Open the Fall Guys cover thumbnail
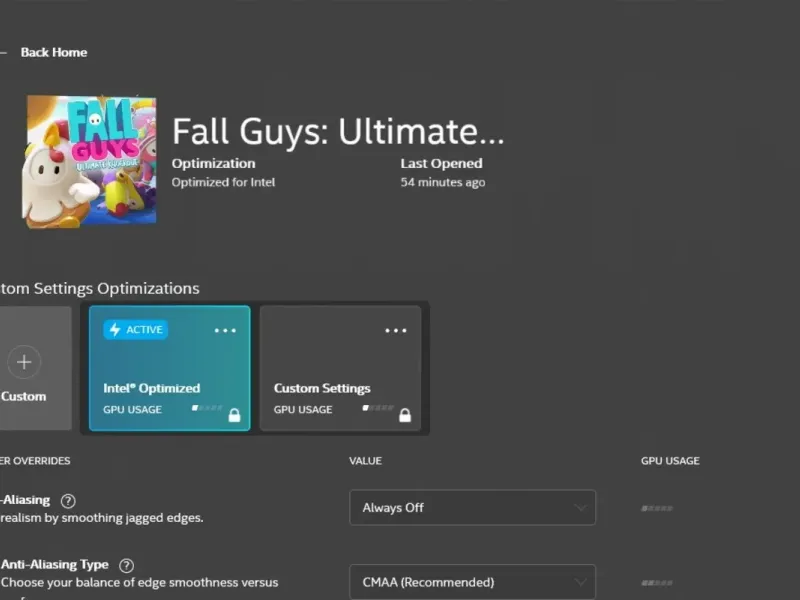 [x=89, y=161]
